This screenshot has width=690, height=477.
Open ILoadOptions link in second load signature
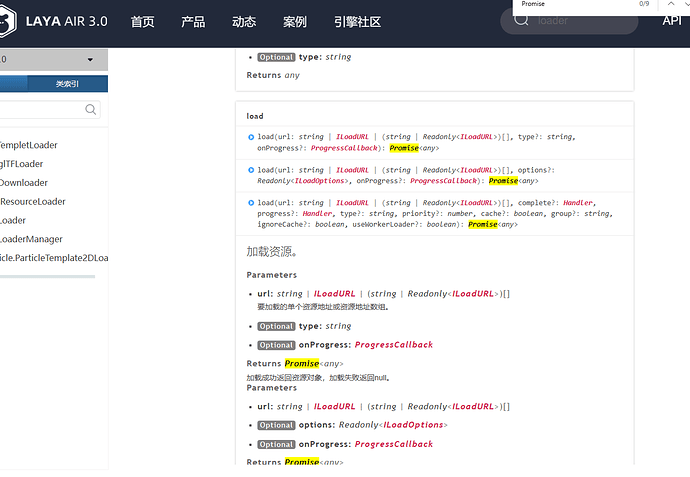(319, 180)
